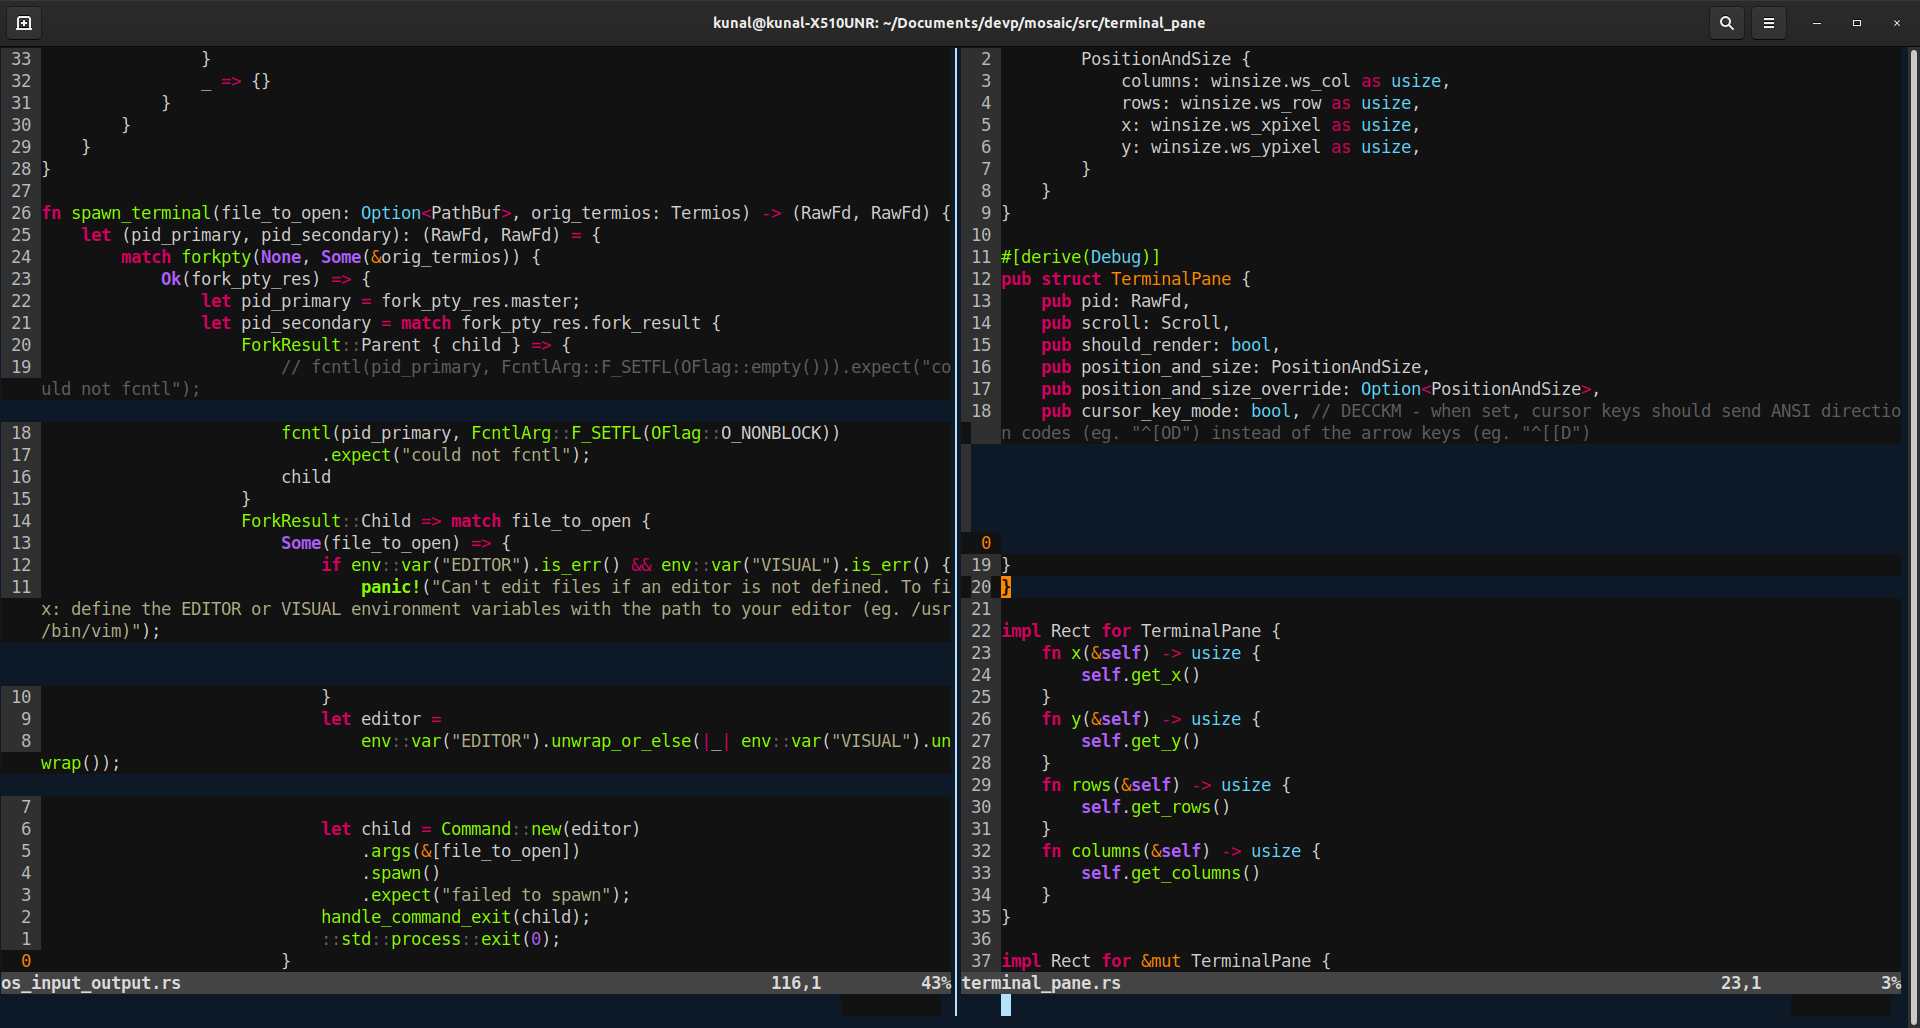Click 'self.get_columns()' call
The width and height of the screenshot is (1920, 1028).
coord(1171,873)
